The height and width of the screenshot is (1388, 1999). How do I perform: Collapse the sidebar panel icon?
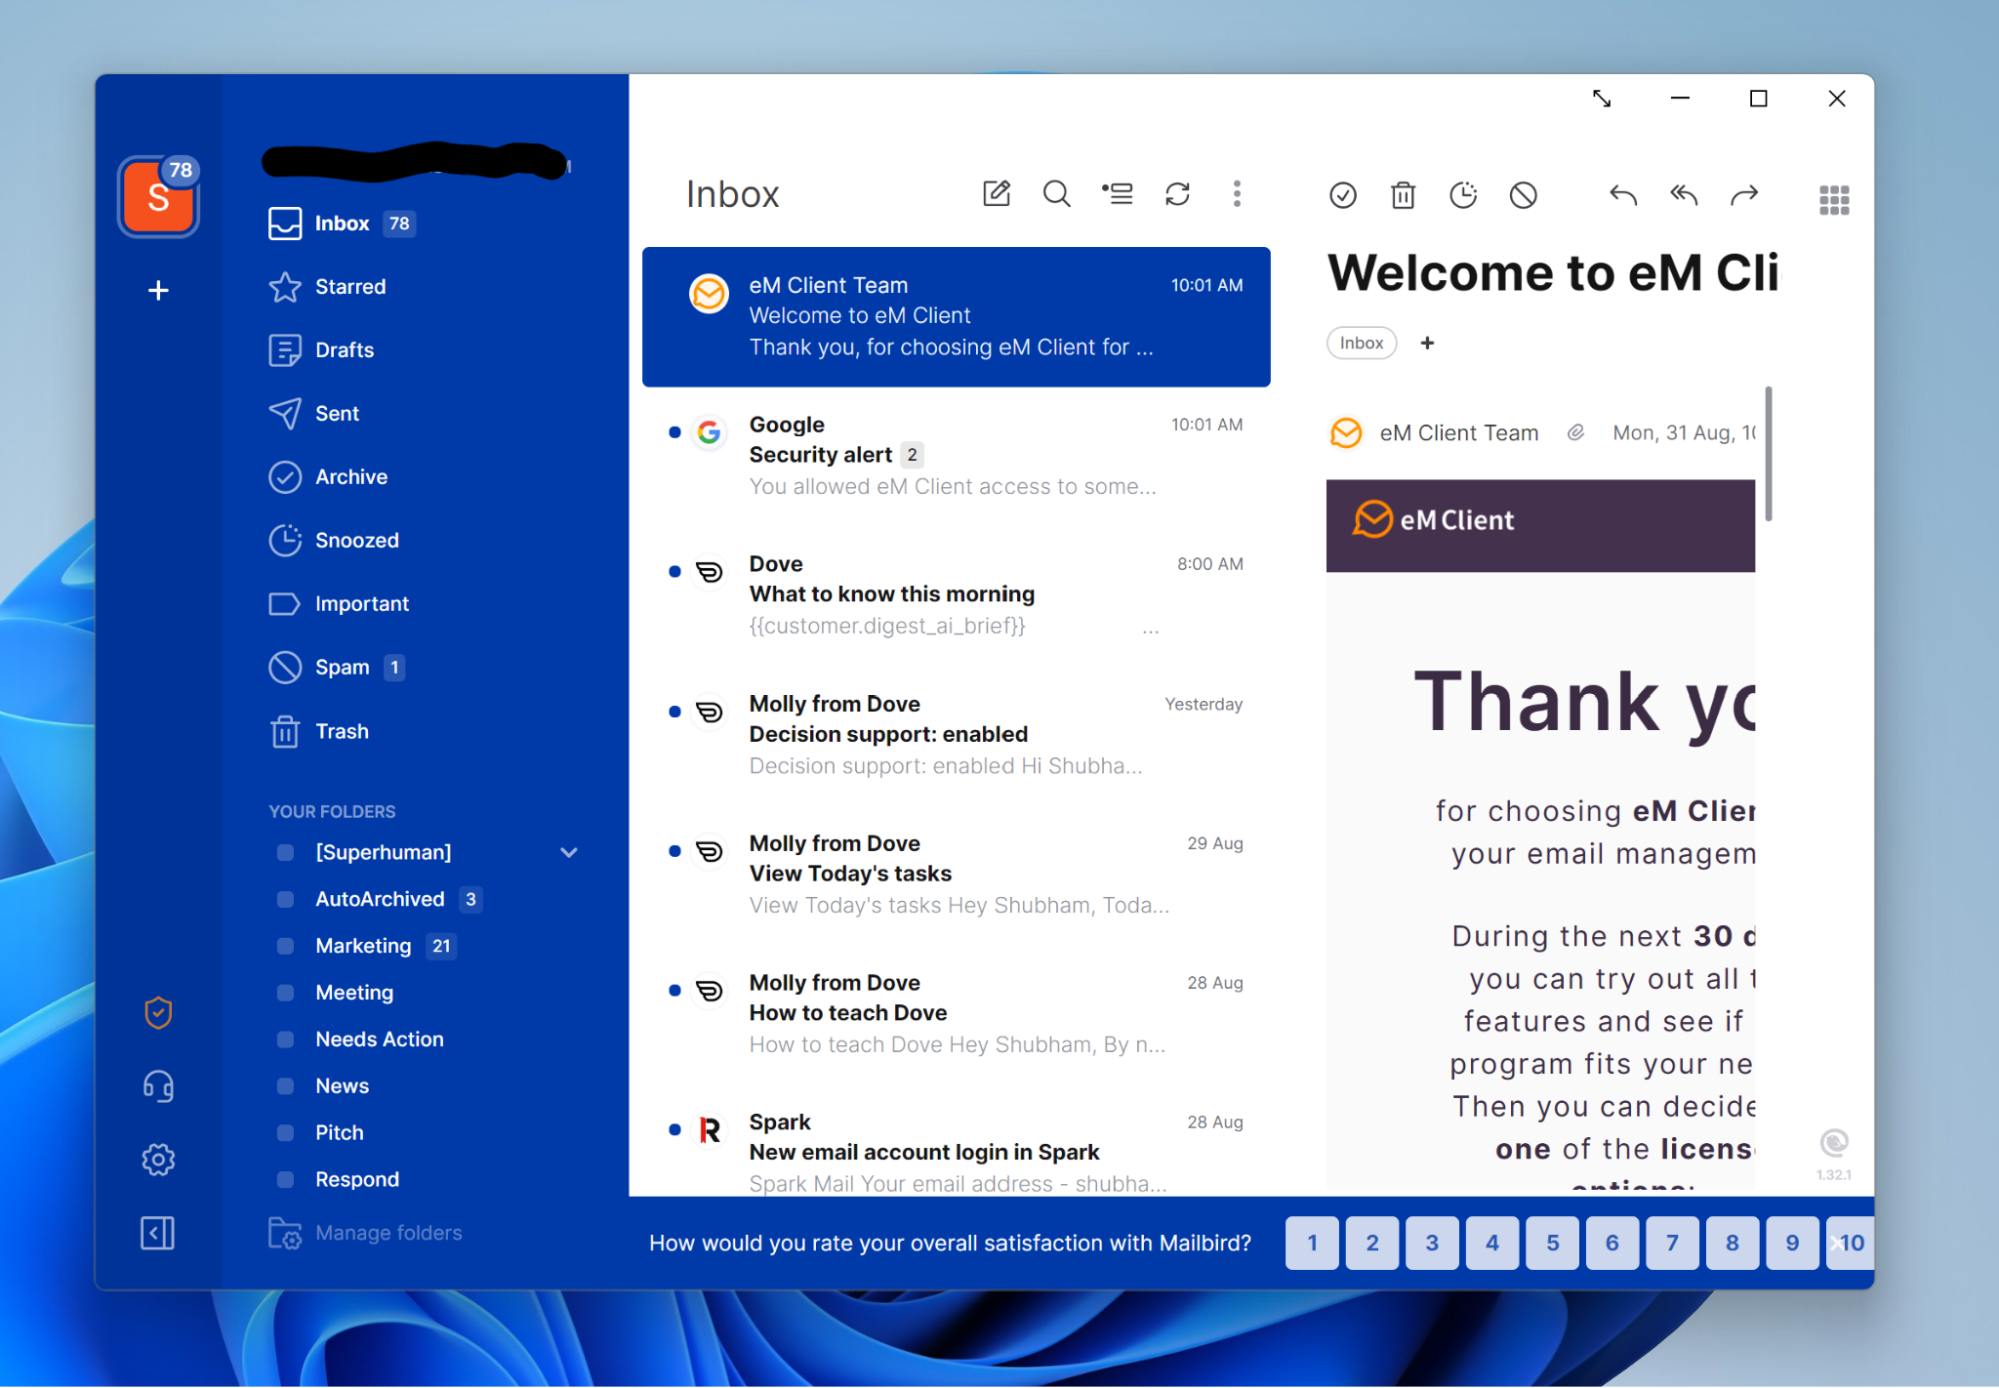click(x=158, y=1233)
